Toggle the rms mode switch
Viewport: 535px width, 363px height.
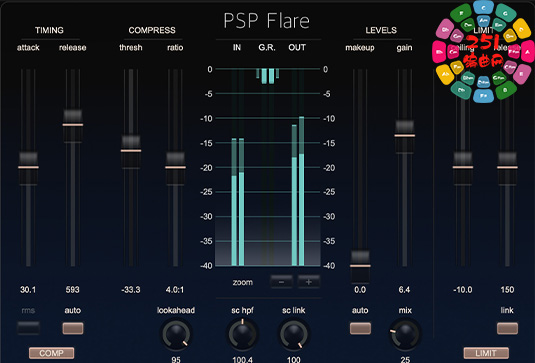[28, 328]
